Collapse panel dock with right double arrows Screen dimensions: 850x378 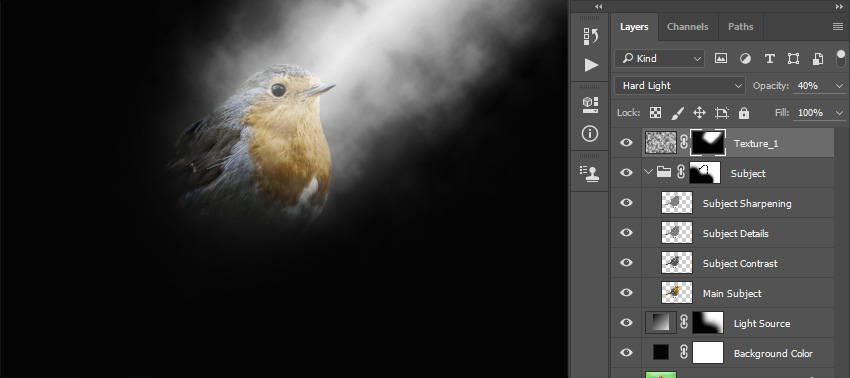[x=839, y=7]
